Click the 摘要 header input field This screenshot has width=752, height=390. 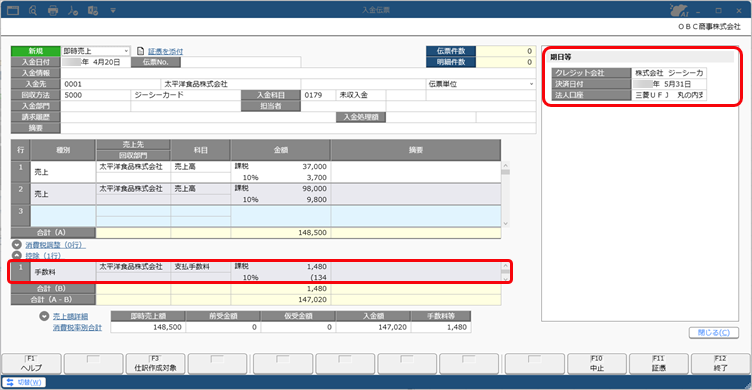coord(298,128)
